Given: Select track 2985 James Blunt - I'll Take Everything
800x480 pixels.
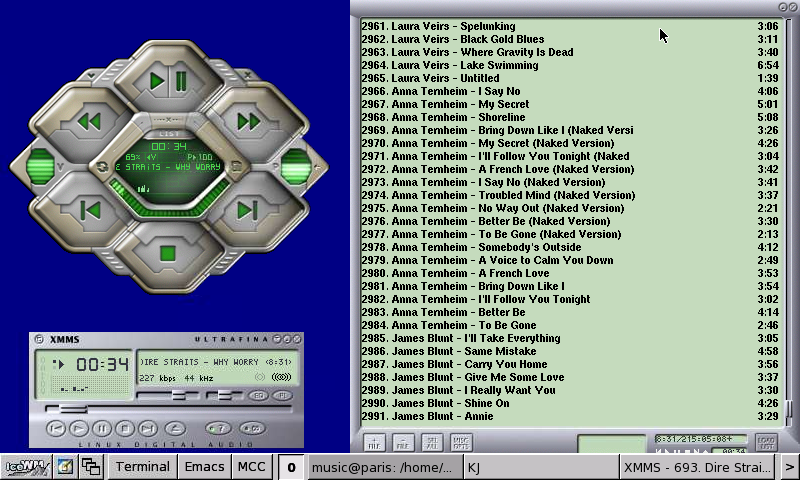Looking at the screenshot, I should [x=570, y=338].
